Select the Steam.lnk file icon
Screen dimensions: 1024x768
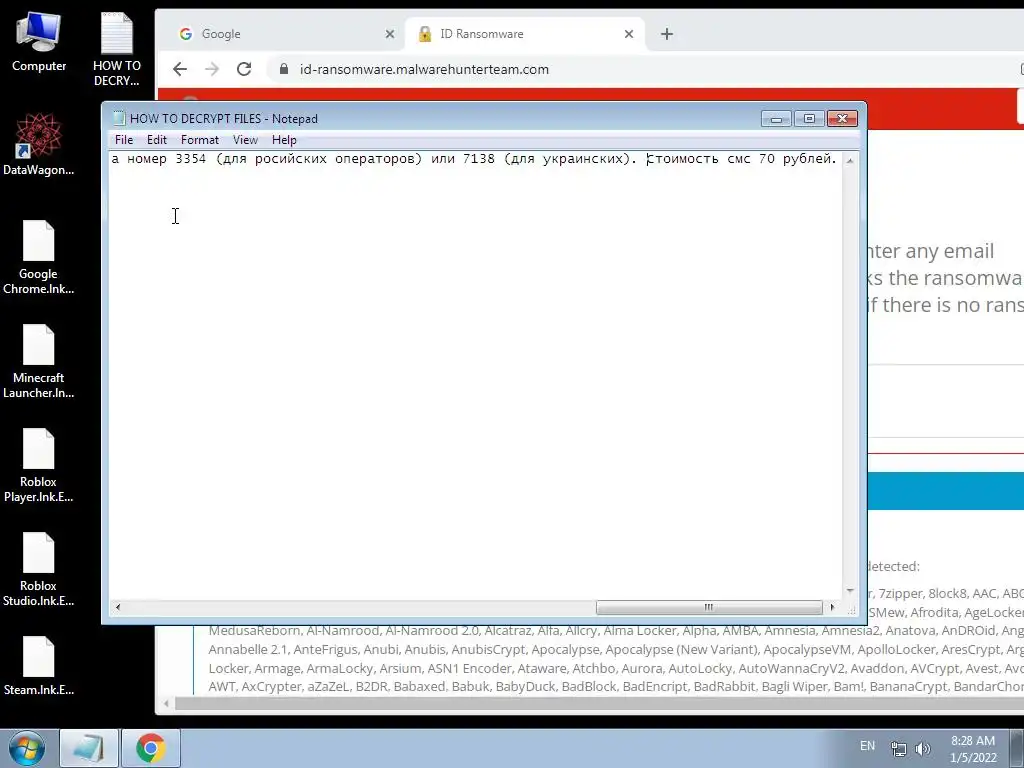(x=39, y=665)
